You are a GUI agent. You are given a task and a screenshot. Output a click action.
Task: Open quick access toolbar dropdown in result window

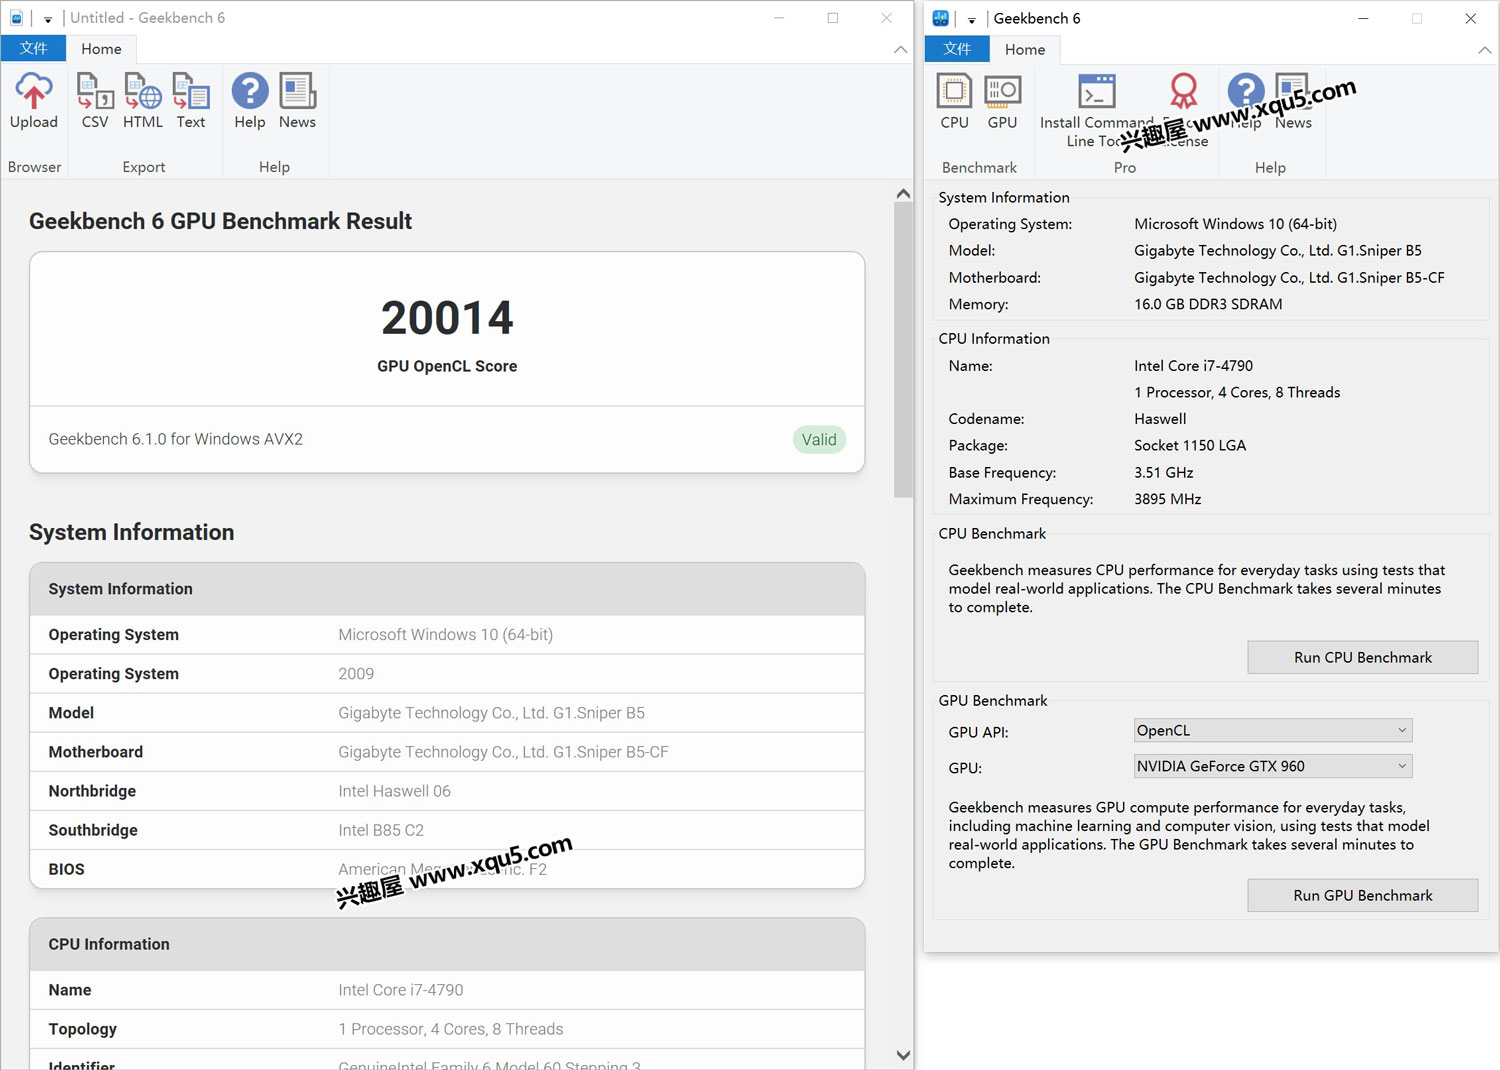pyautogui.click(x=48, y=19)
